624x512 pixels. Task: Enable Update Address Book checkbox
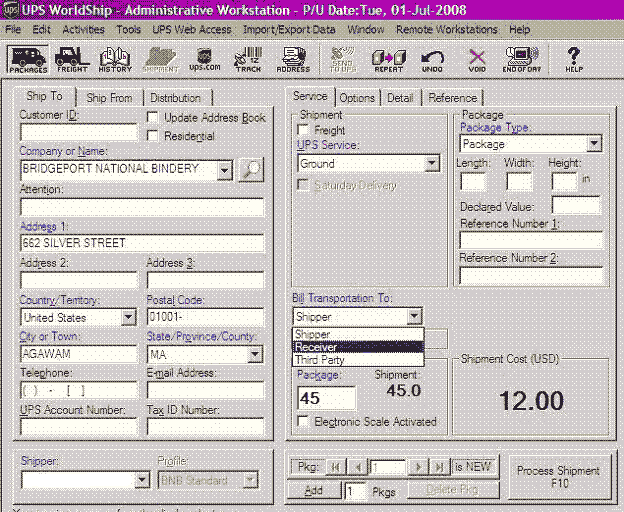point(152,117)
